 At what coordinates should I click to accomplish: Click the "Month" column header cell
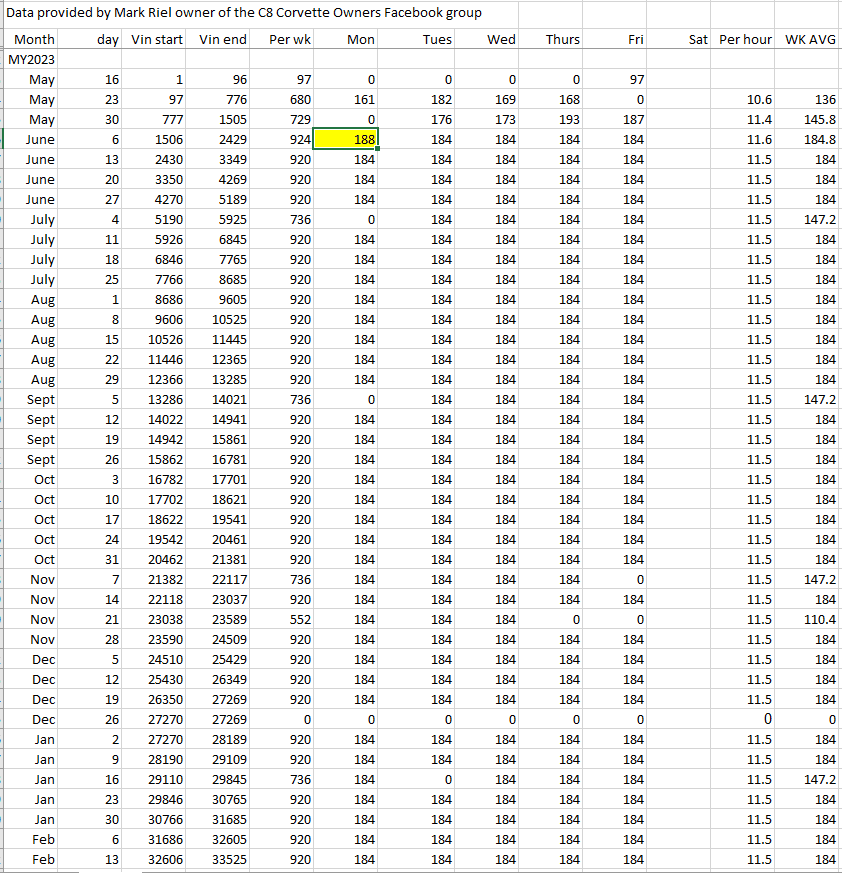(33, 40)
